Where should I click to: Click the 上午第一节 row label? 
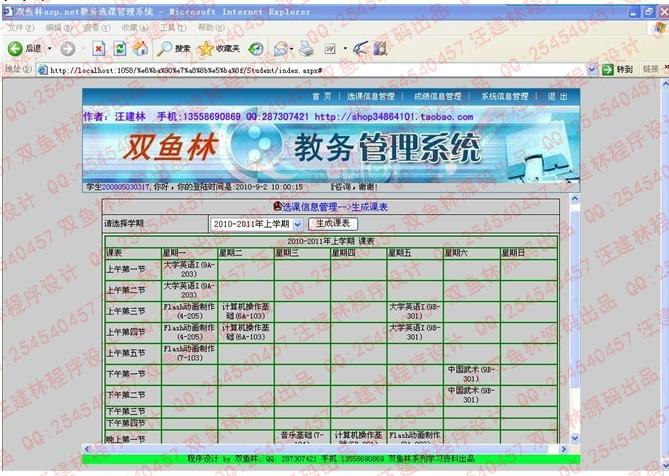click(126, 269)
